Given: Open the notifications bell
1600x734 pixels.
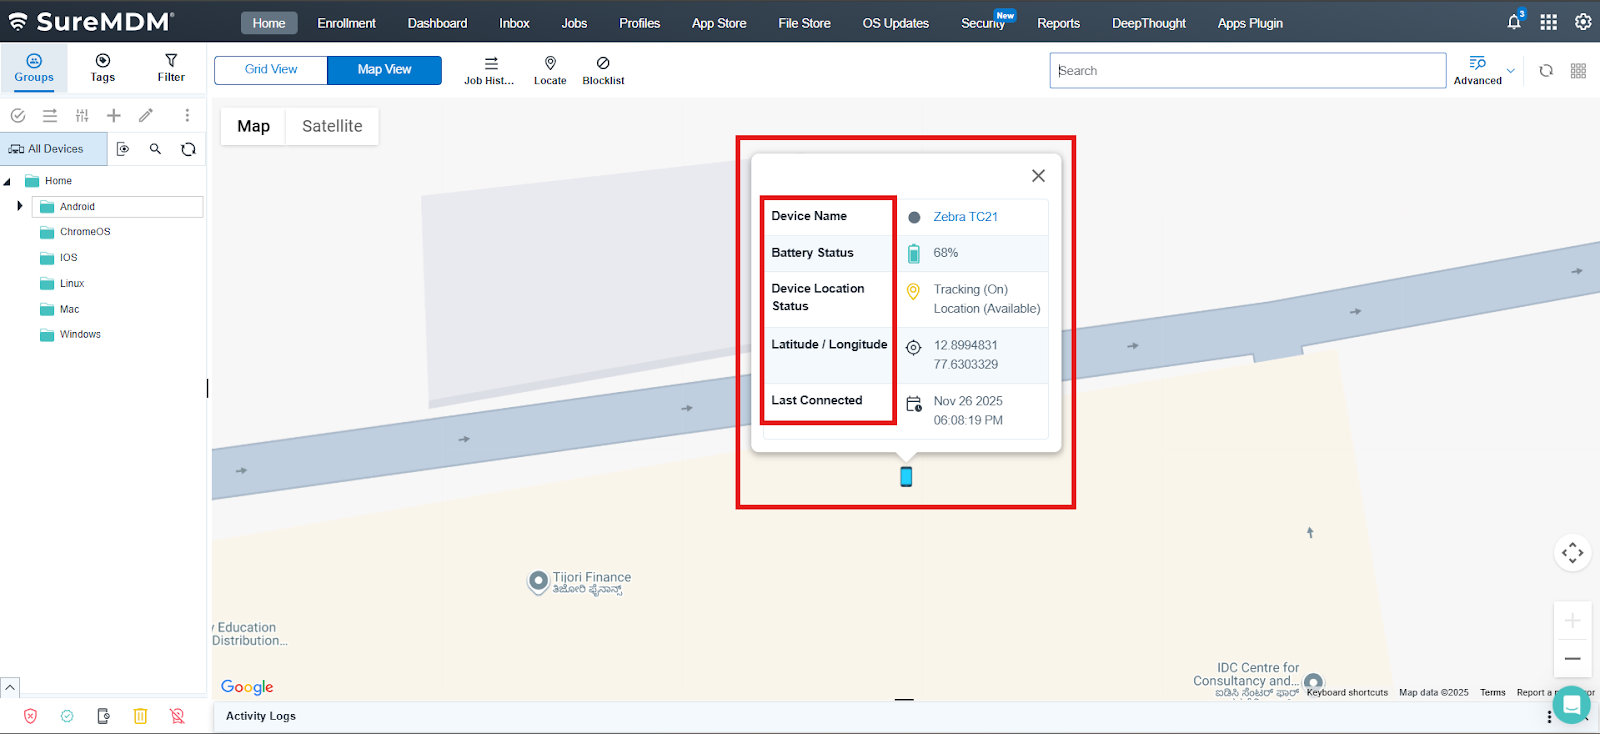Looking at the screenshot, I should (x=1514, y=22).
